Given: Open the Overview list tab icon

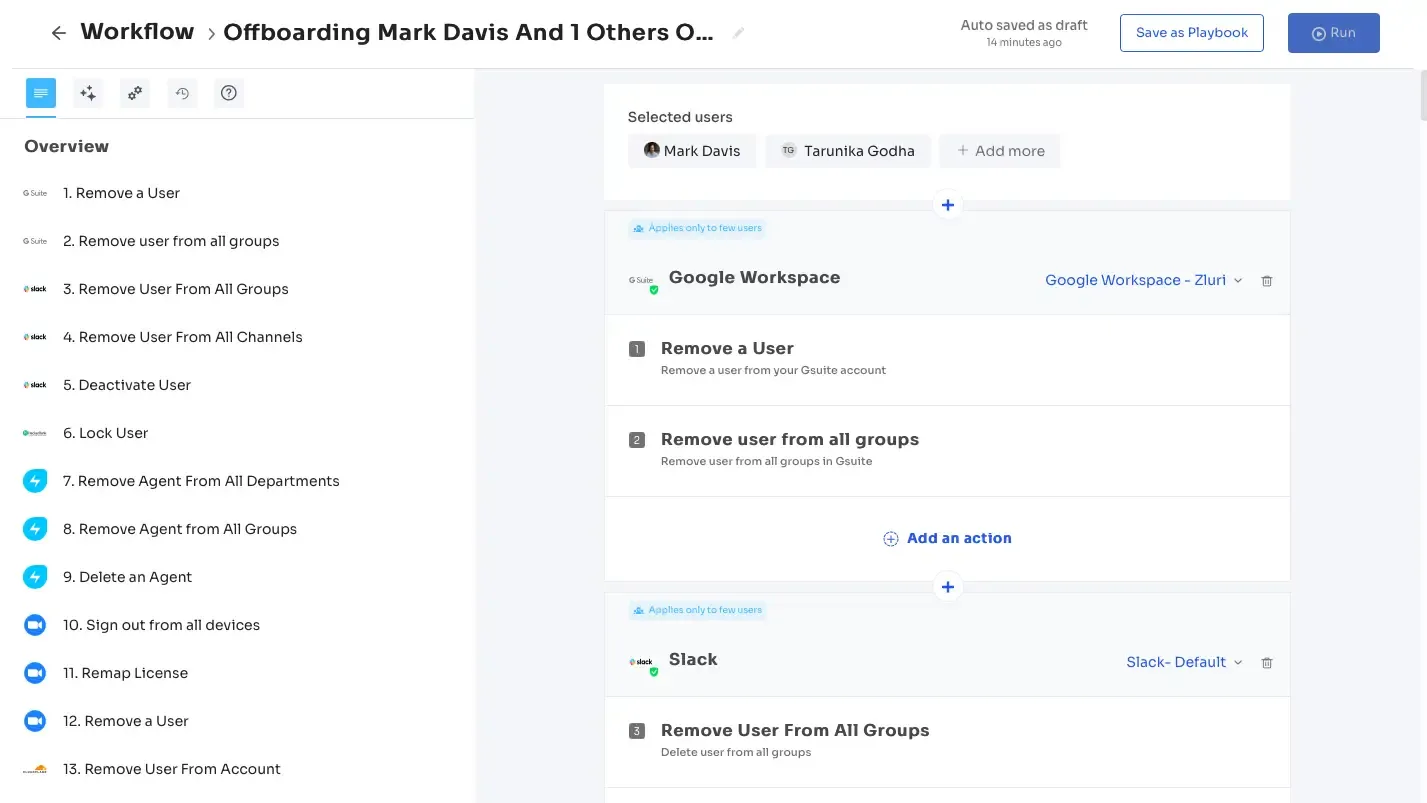Looking at the screenshot, I should pyautogui.click(x=41, y=93).
